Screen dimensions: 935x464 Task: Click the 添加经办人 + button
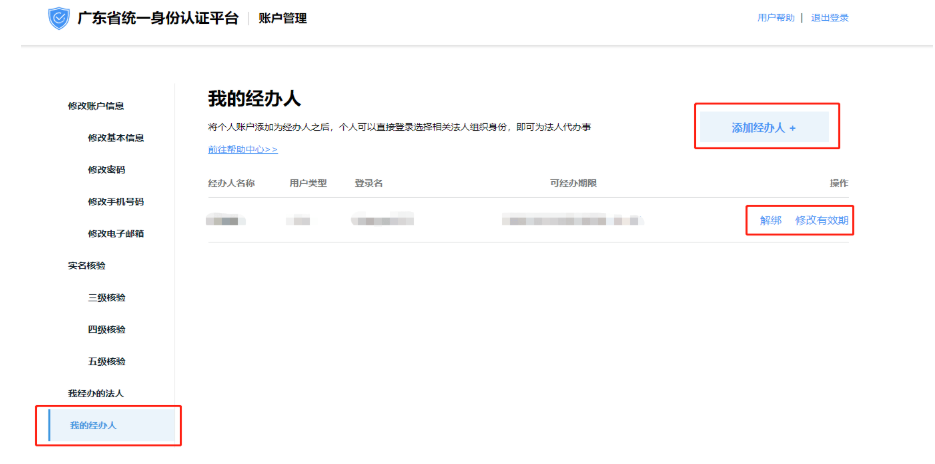(x=764, y=128)
